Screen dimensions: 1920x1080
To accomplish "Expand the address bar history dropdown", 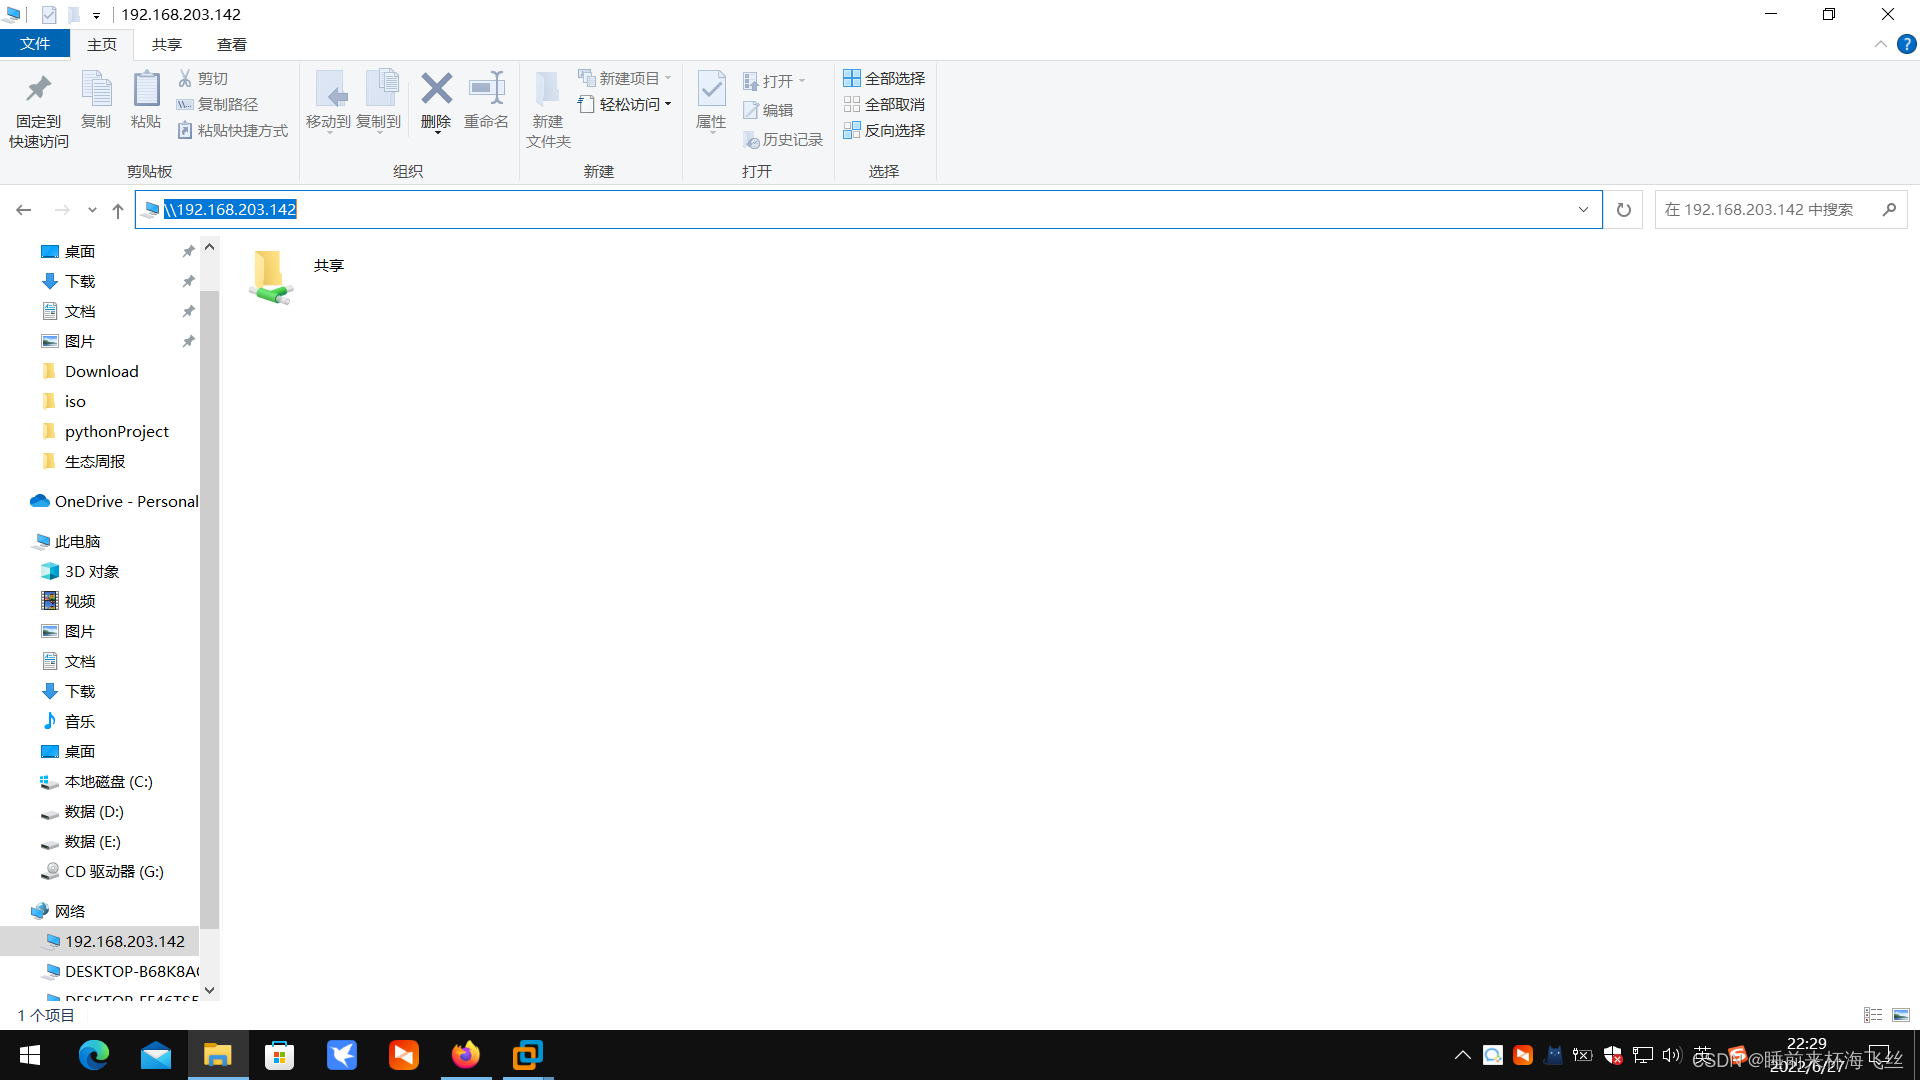I will pyautogui.click(x=1583, y=210).
